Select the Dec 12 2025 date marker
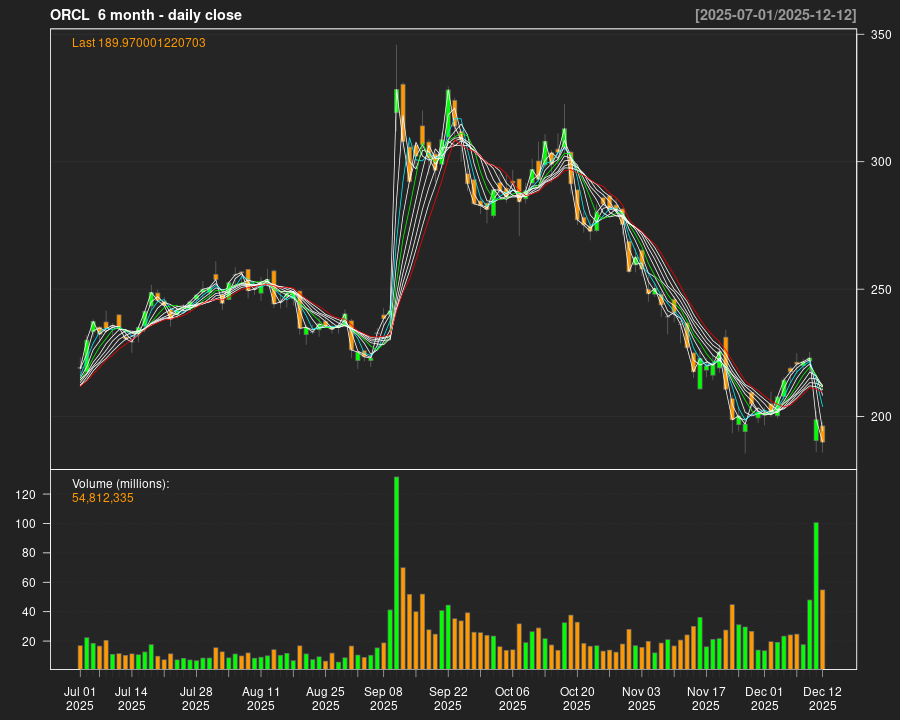Viewport: 900px width, 720px height. coord(822,698)
